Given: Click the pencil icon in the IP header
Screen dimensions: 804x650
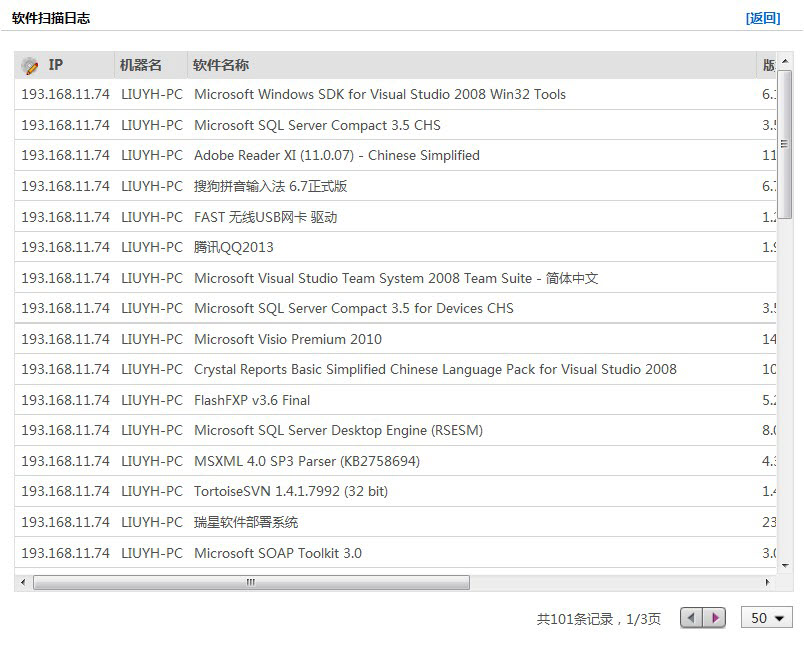Looking at the screenshot, I should tap(30, 66).
